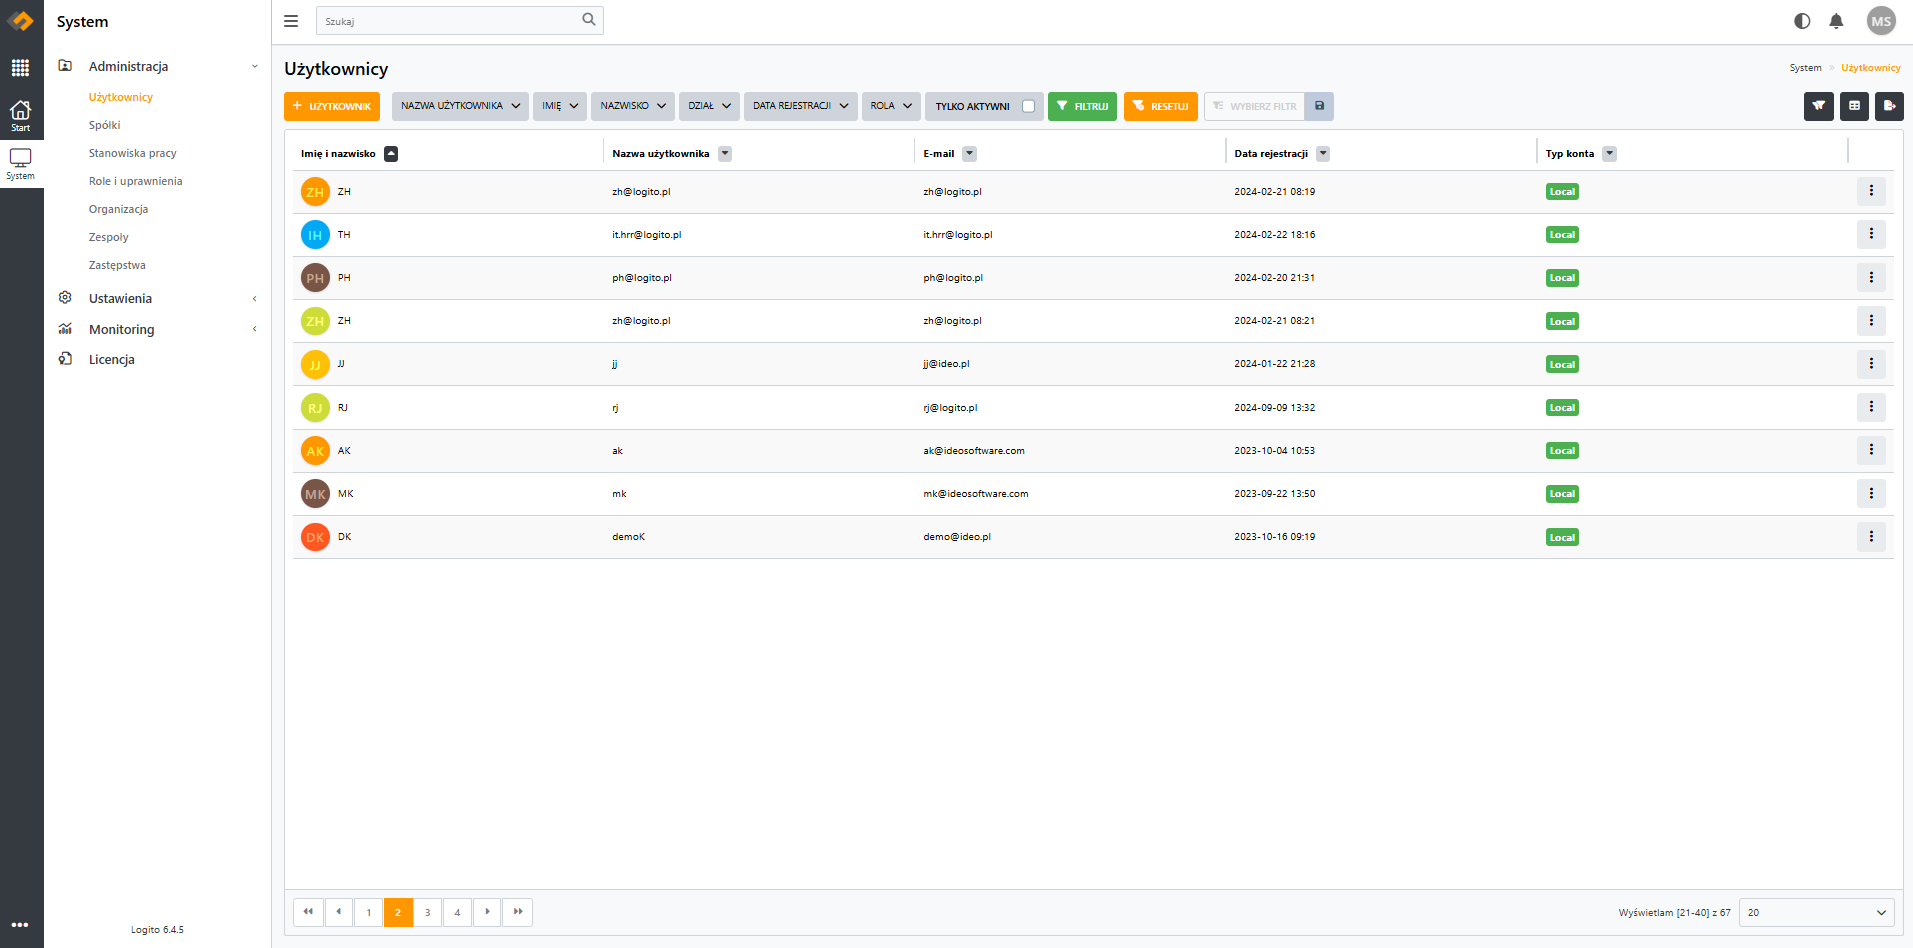This screenshot has width=1913, height=948.
Task: Open Role i uprawnienia submenu item
Action: 135,181
